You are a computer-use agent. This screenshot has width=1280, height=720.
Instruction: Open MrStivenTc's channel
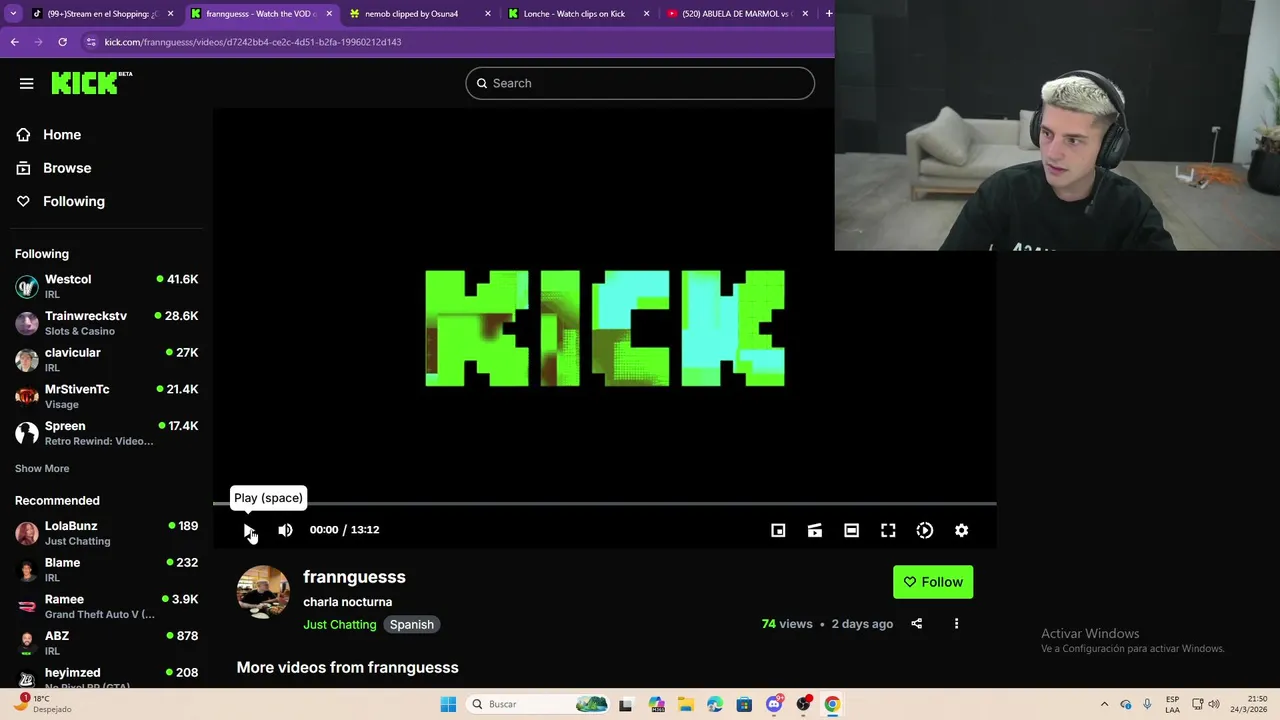tap(107, 396)
